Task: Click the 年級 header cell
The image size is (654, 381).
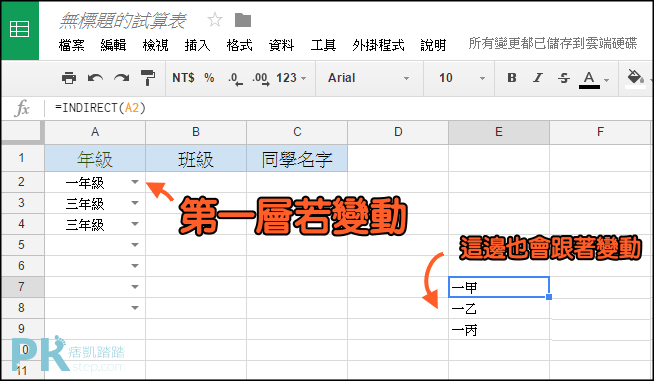Action: (95, 158)
